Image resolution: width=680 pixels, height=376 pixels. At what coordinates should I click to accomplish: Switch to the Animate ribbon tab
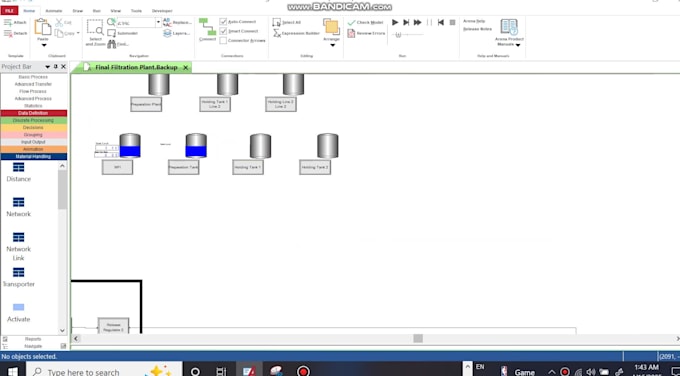54,10
